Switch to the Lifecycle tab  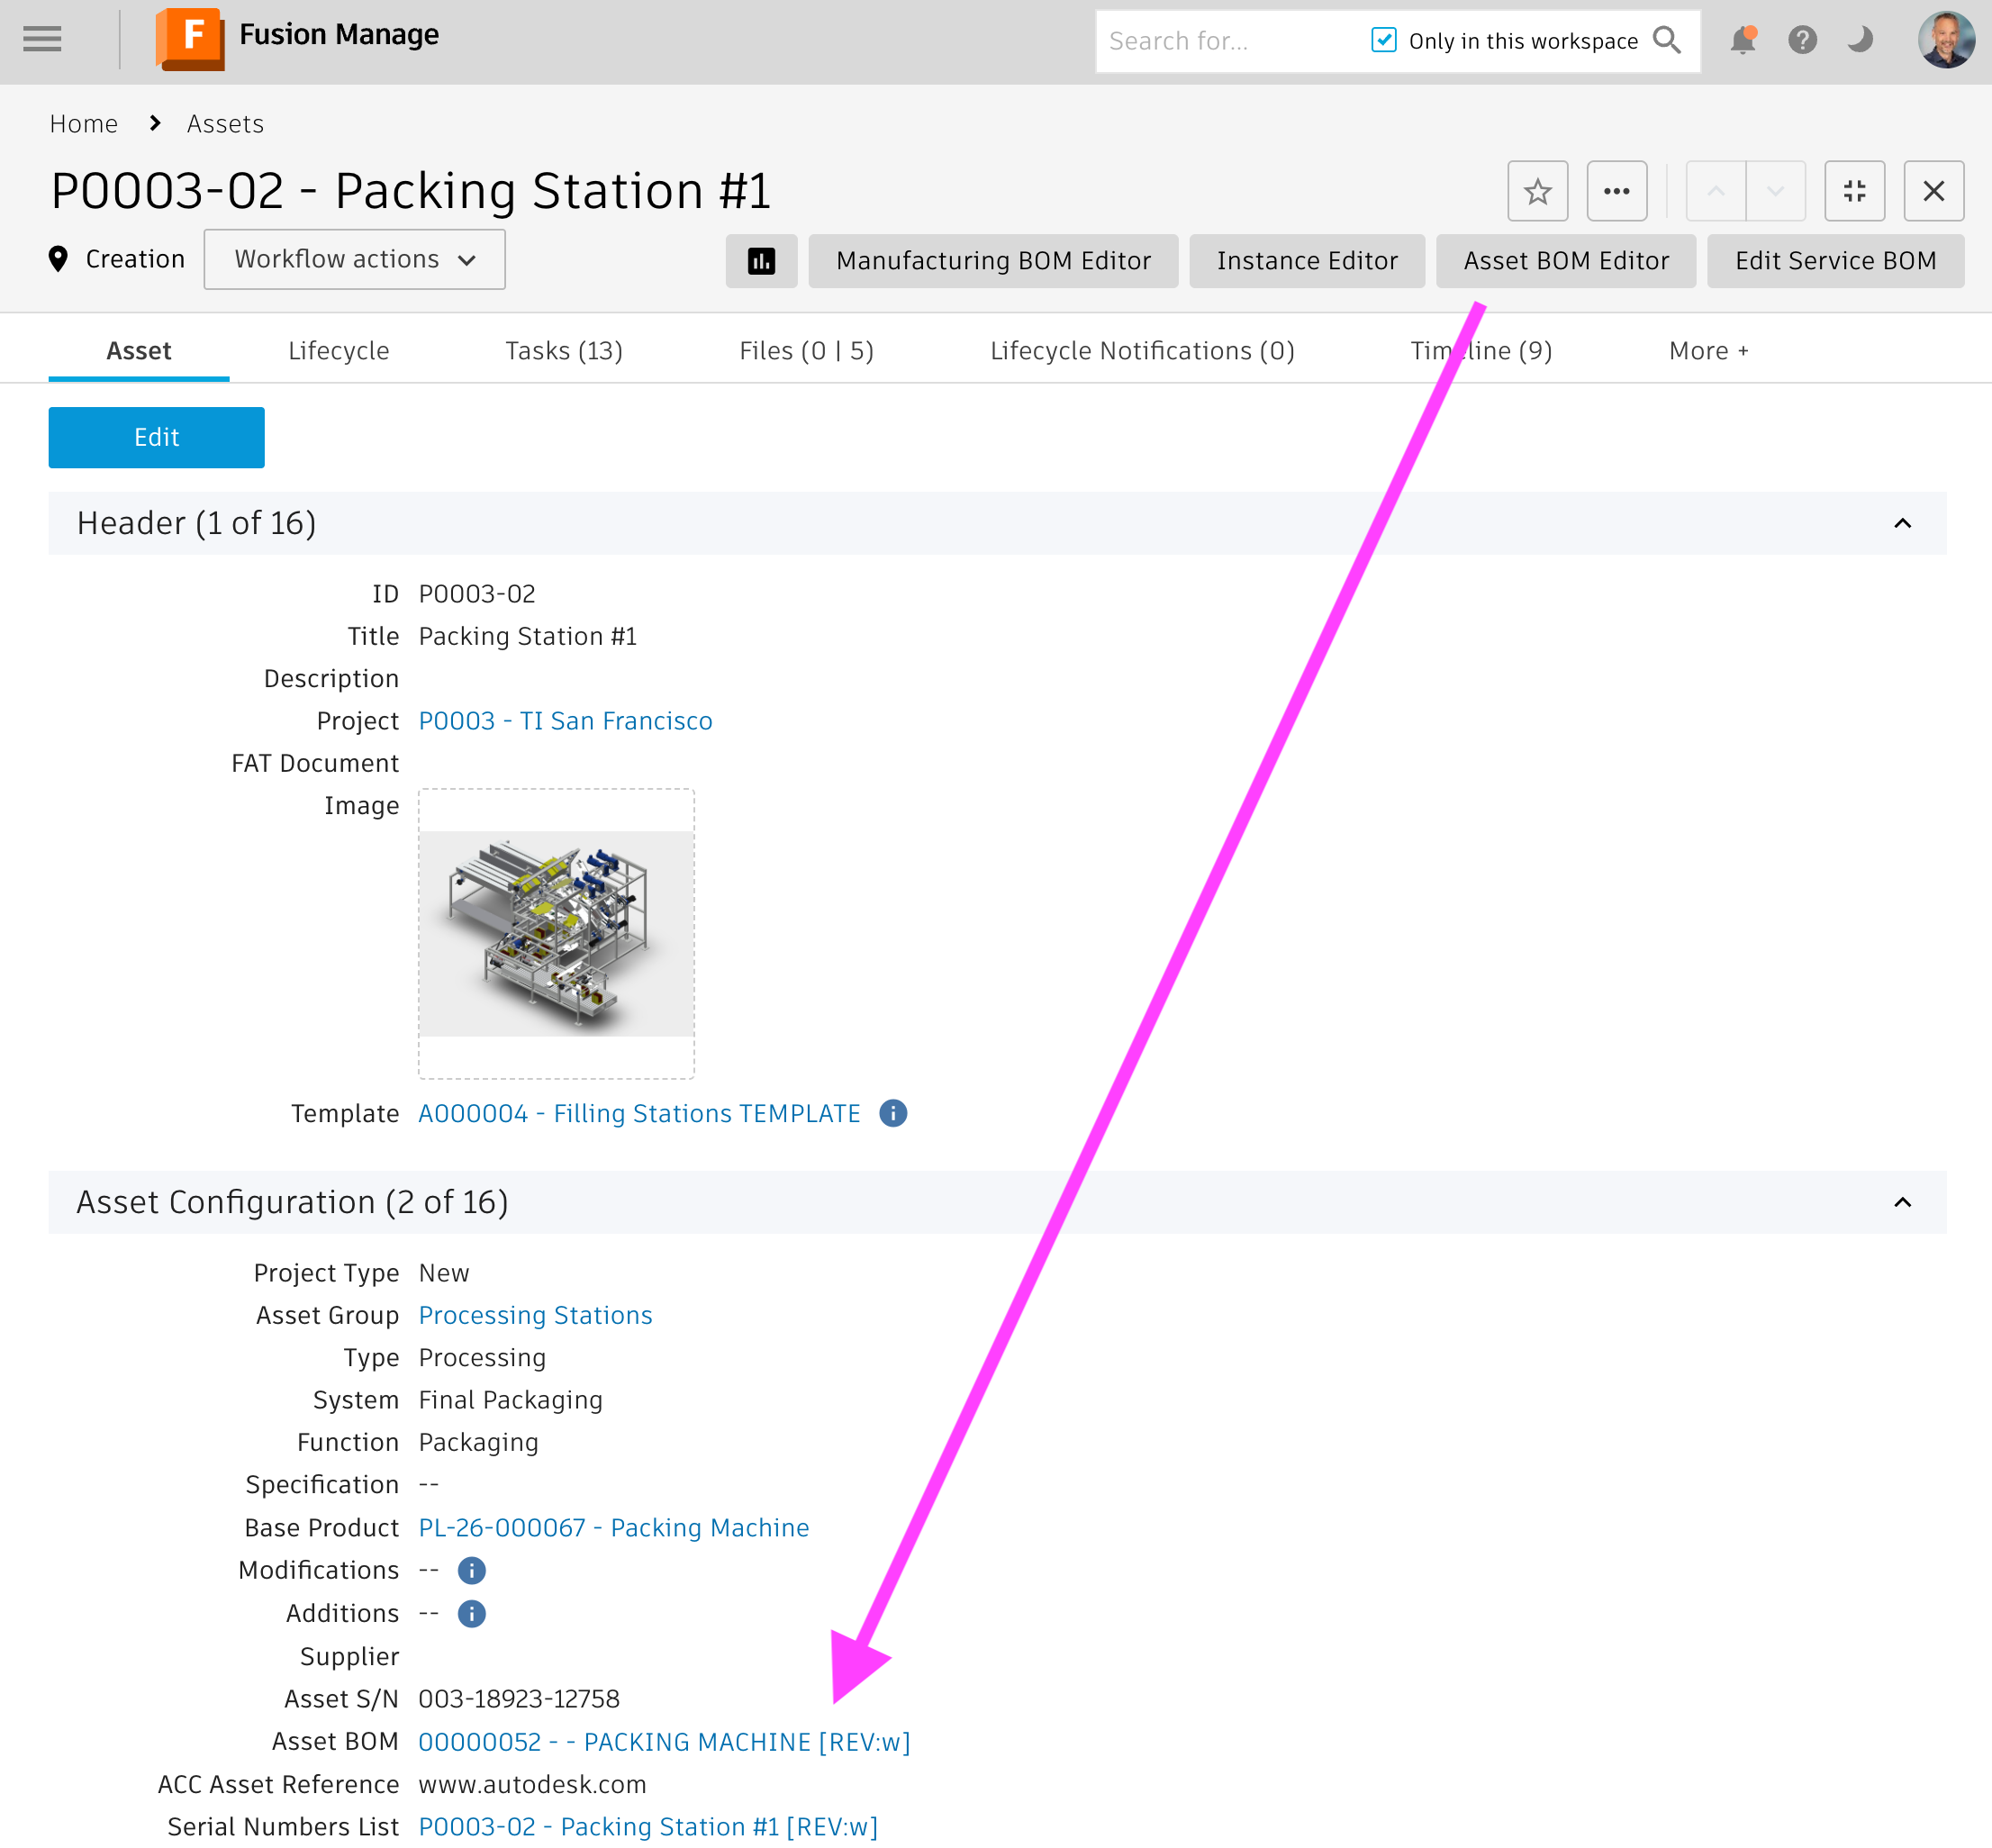pyautogui.click(x=338, y=351)
